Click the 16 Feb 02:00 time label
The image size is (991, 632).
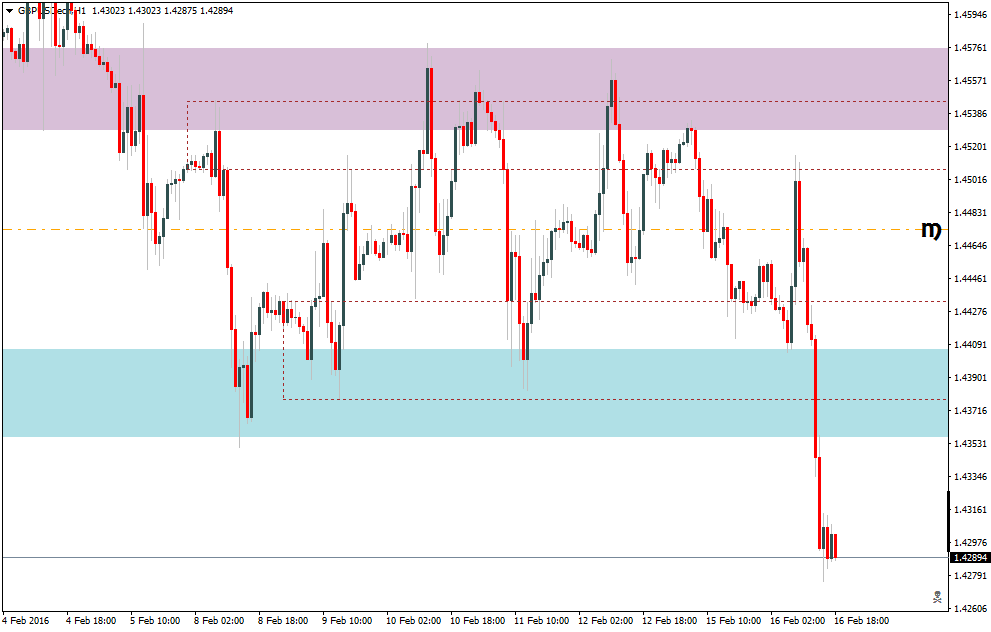click(x=798, y=621)
